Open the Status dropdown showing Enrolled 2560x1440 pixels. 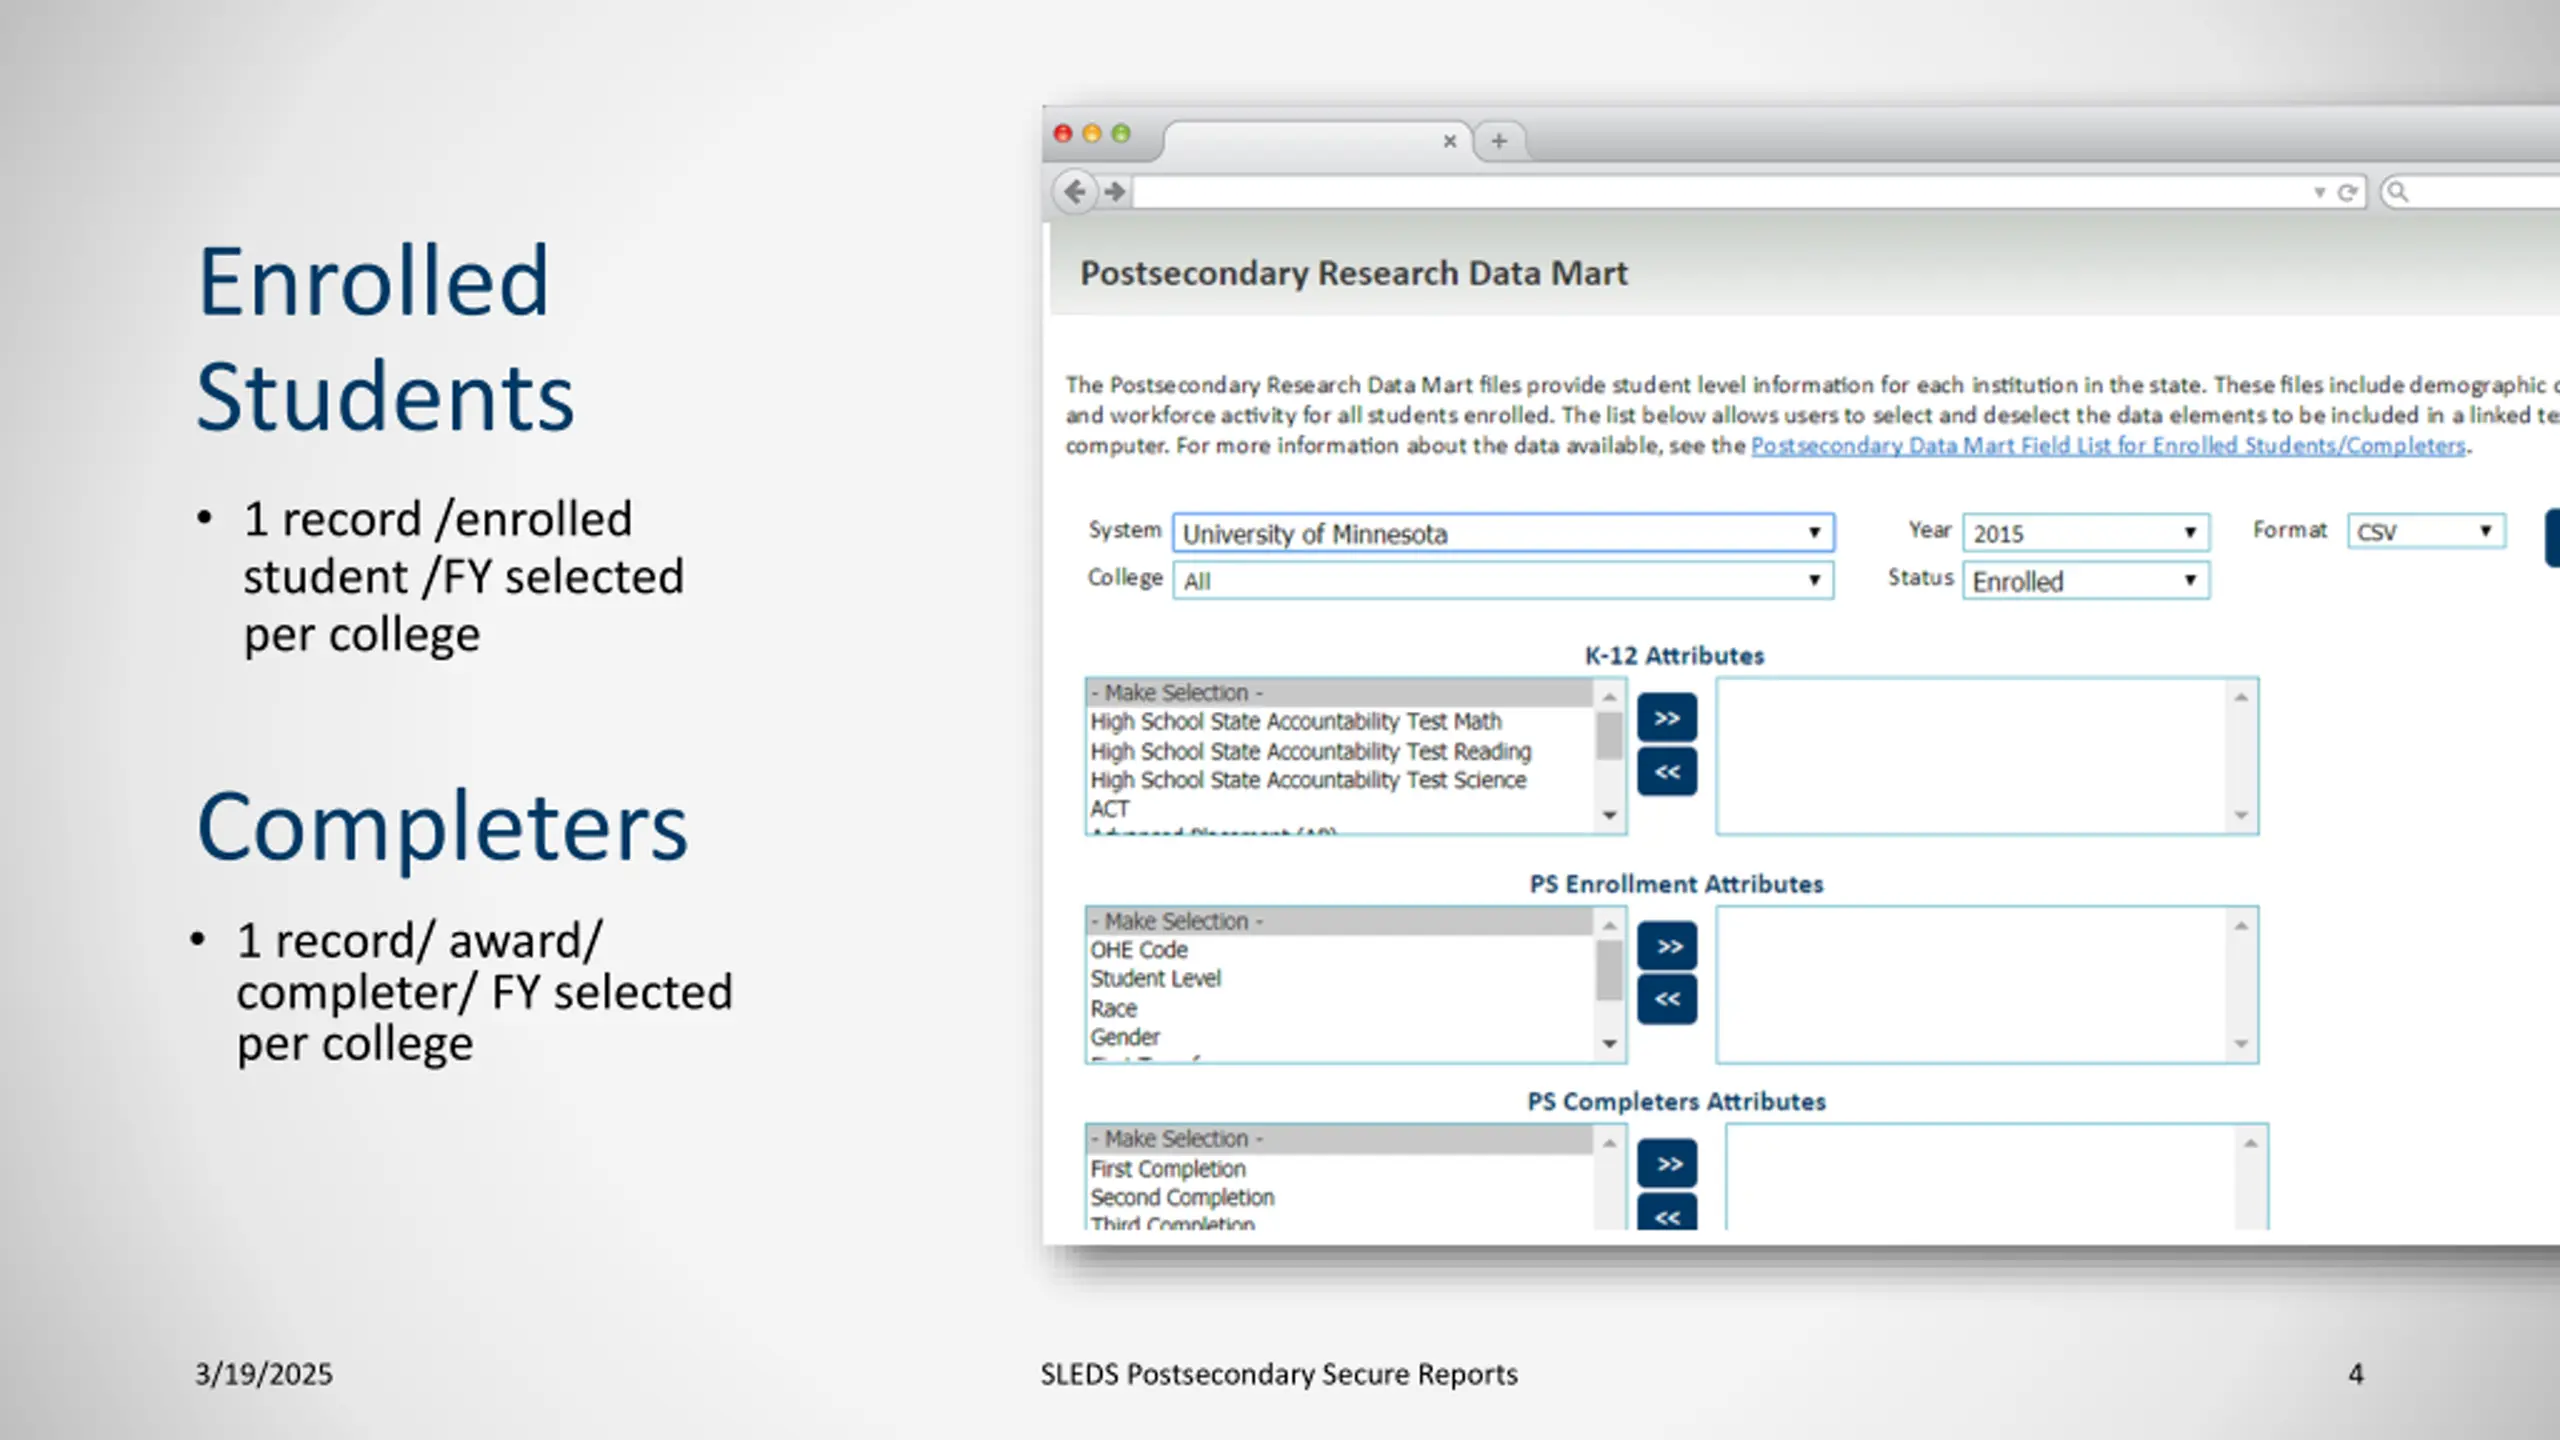coord(2086,581)
